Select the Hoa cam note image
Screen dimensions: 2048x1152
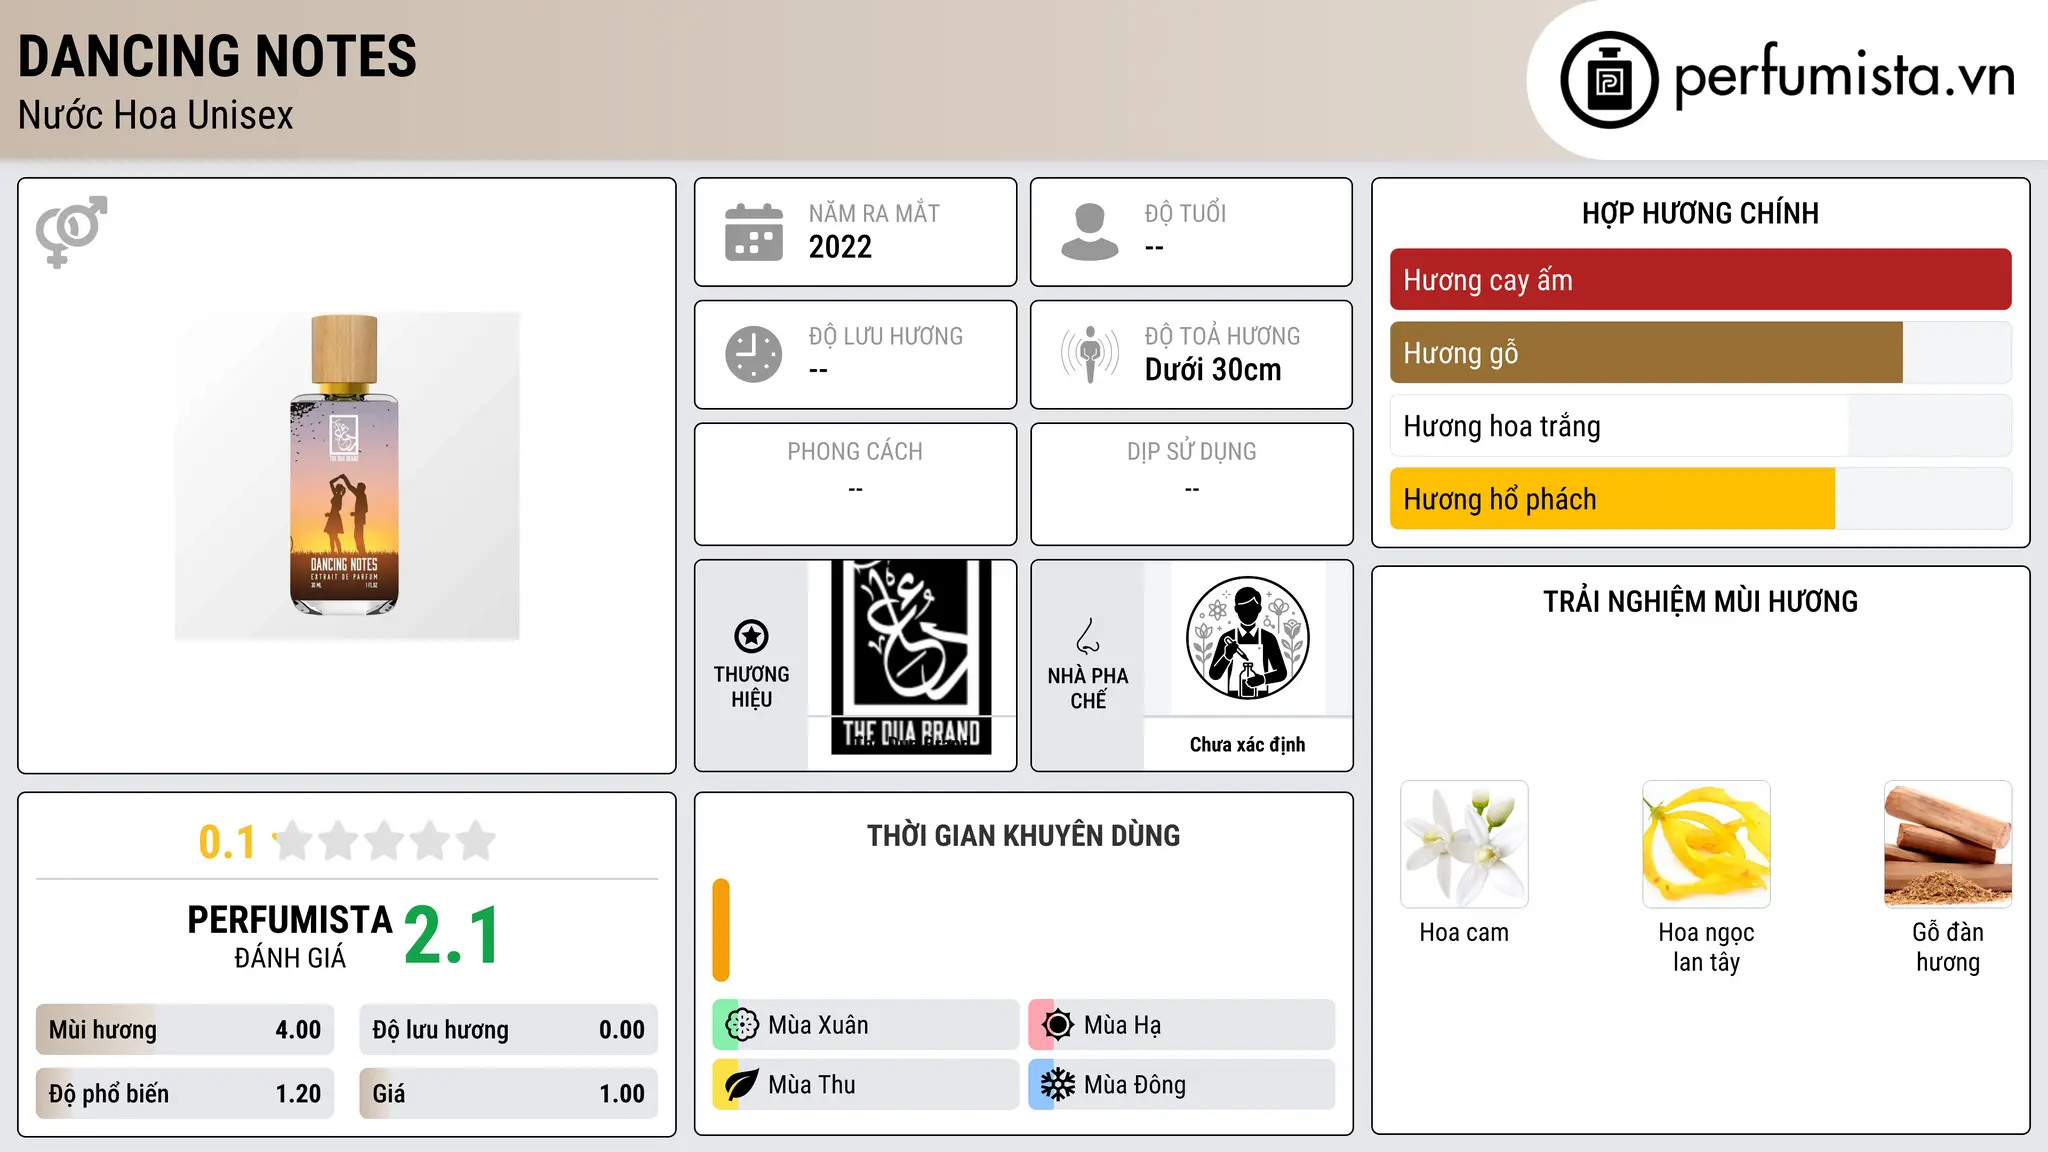[1464, 844]
